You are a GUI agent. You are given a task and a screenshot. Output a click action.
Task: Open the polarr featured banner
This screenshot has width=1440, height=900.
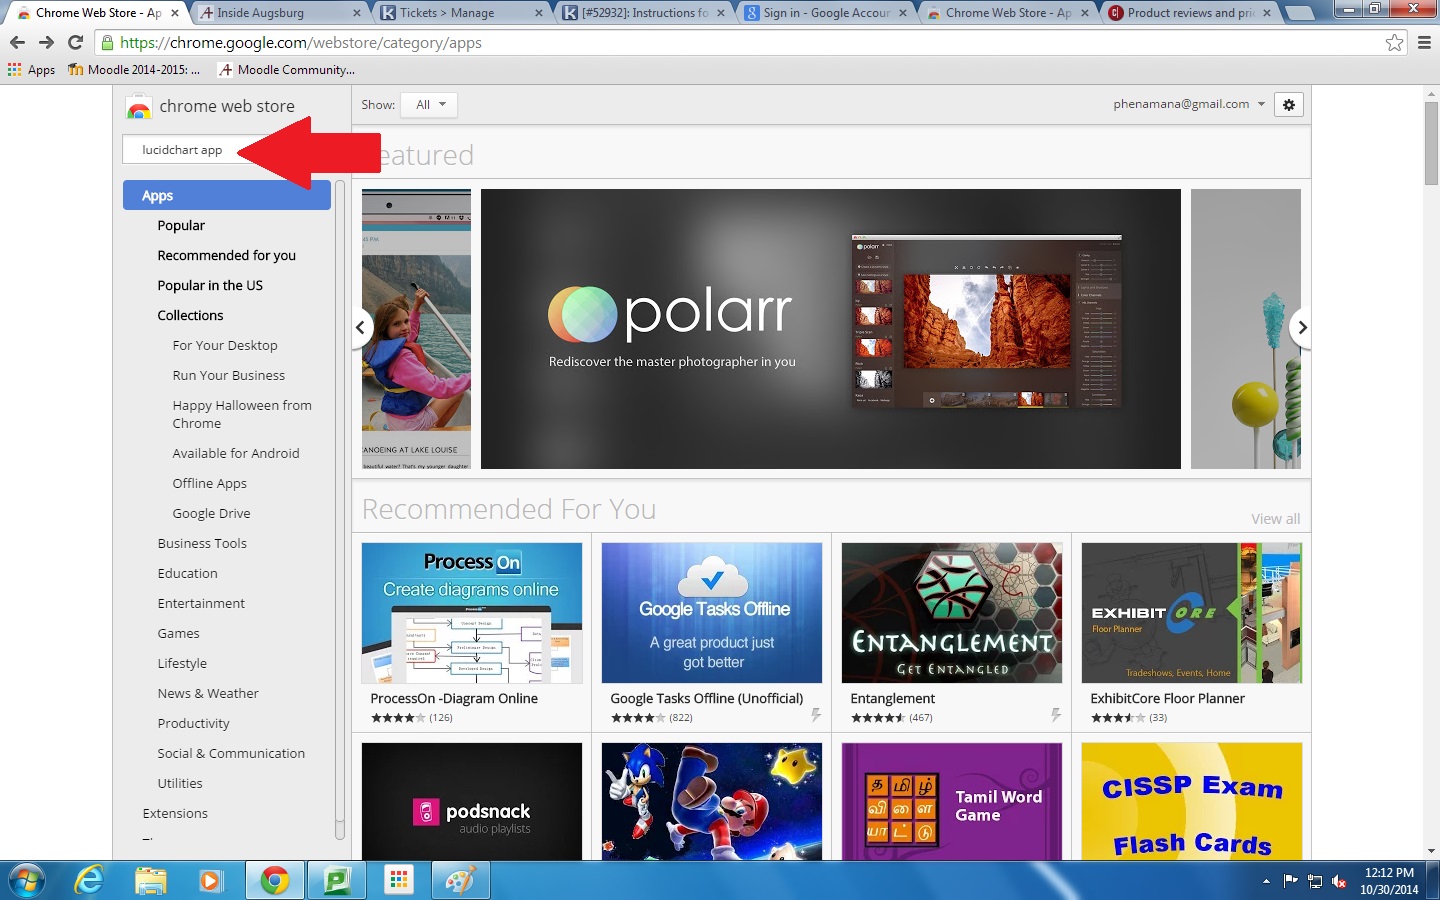pos(831,329)
